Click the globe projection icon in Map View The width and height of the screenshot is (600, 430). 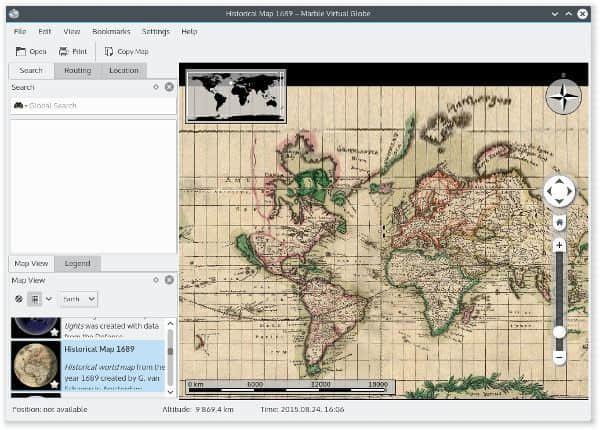18,299
